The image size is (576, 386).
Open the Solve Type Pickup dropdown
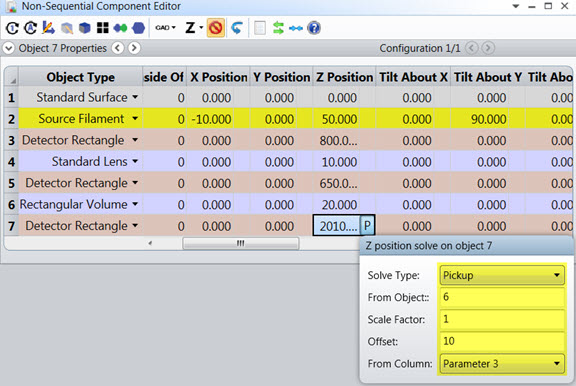(502, 275)
